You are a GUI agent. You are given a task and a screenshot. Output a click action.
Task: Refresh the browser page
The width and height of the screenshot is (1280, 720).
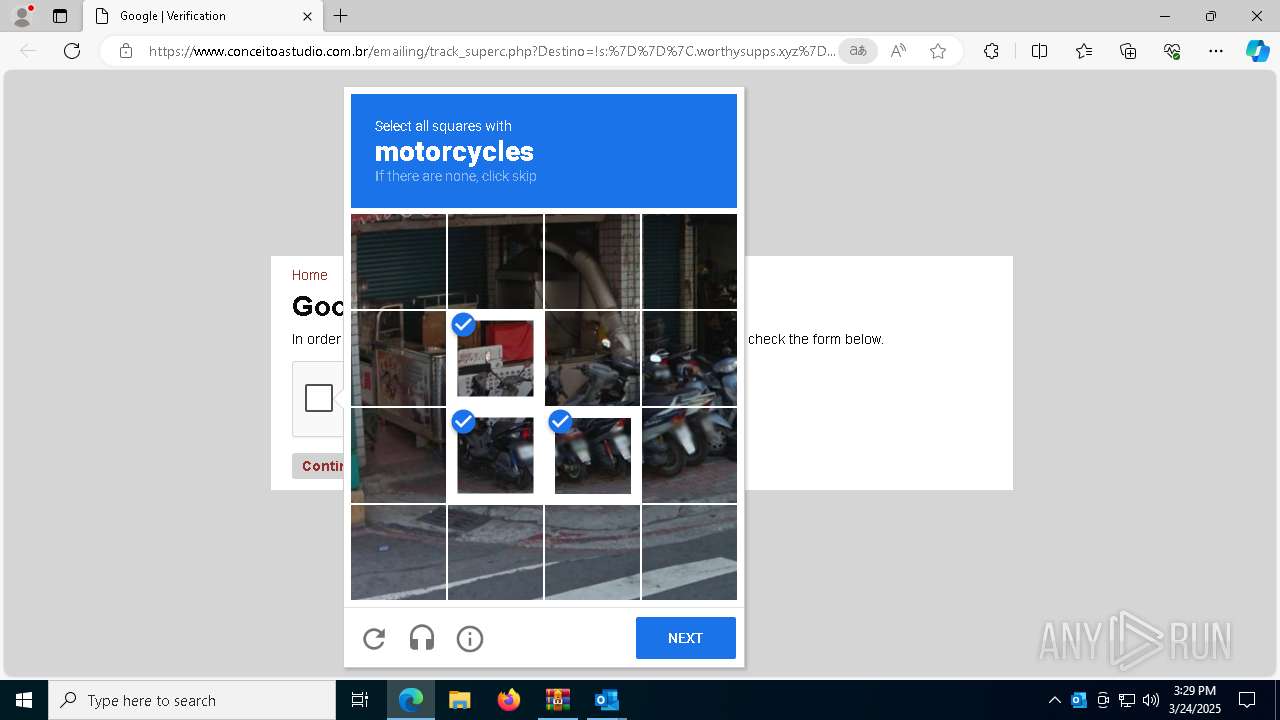pyautogui.click(x=72, y=51)
